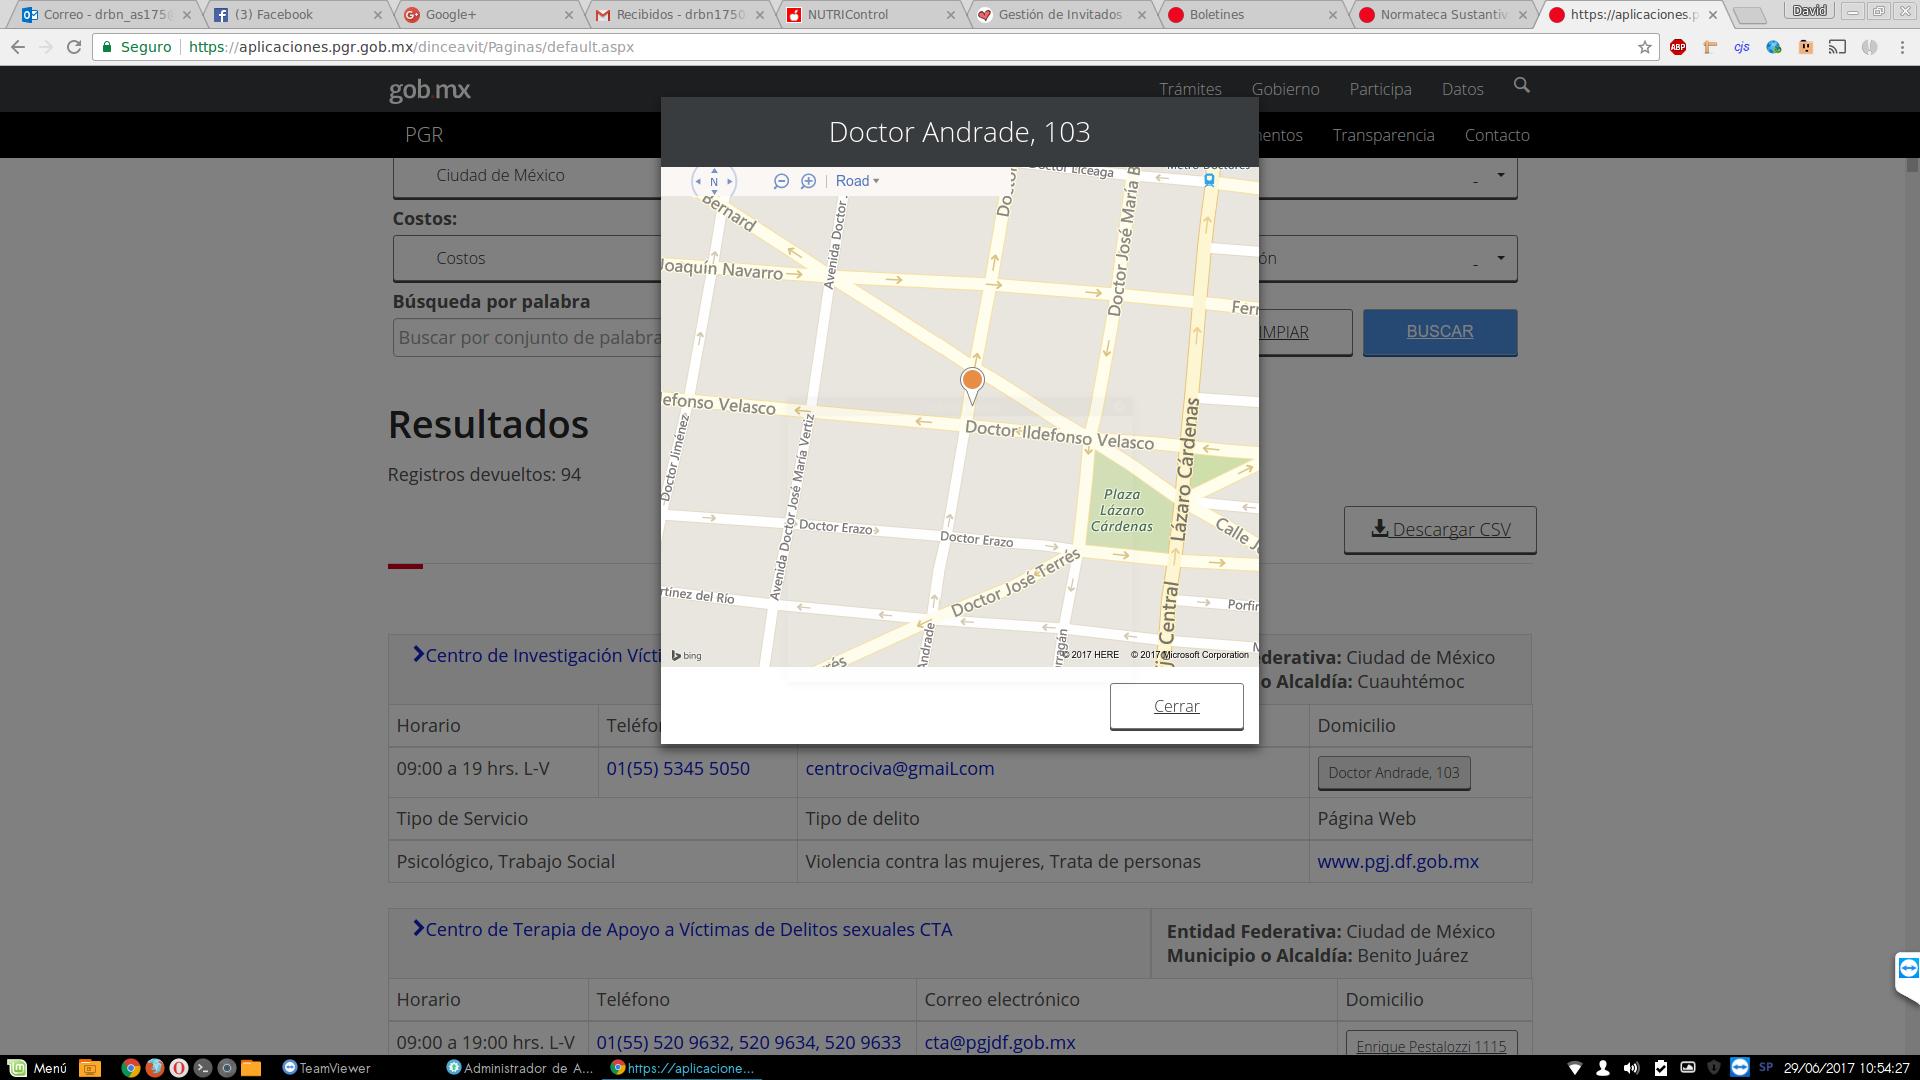Screen dimensions: 1920x1080
Task: Go to Transparencia section
Action: click(1383, 135)
